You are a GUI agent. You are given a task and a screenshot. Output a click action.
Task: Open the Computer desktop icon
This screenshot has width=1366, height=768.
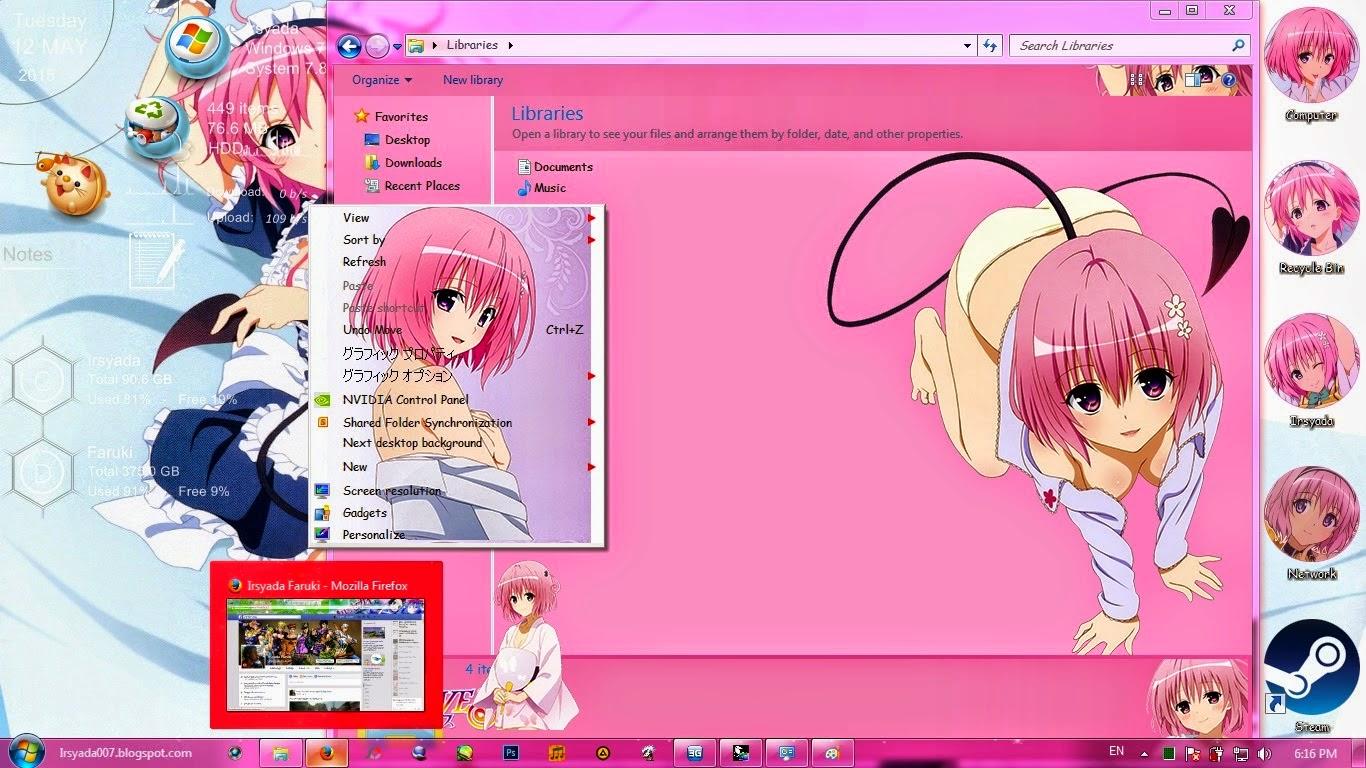click(x=1311, y=62)
